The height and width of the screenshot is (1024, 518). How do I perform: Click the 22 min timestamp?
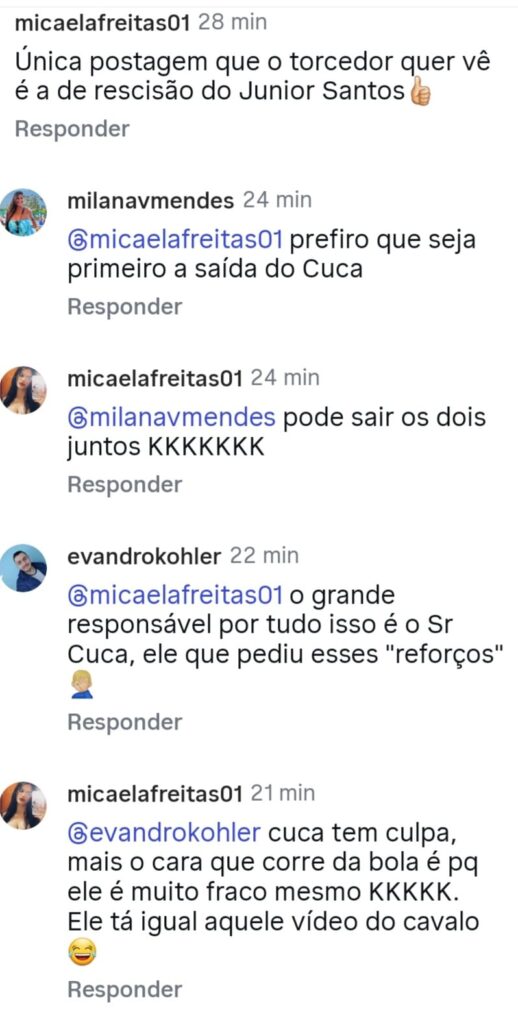click(263, 556)
